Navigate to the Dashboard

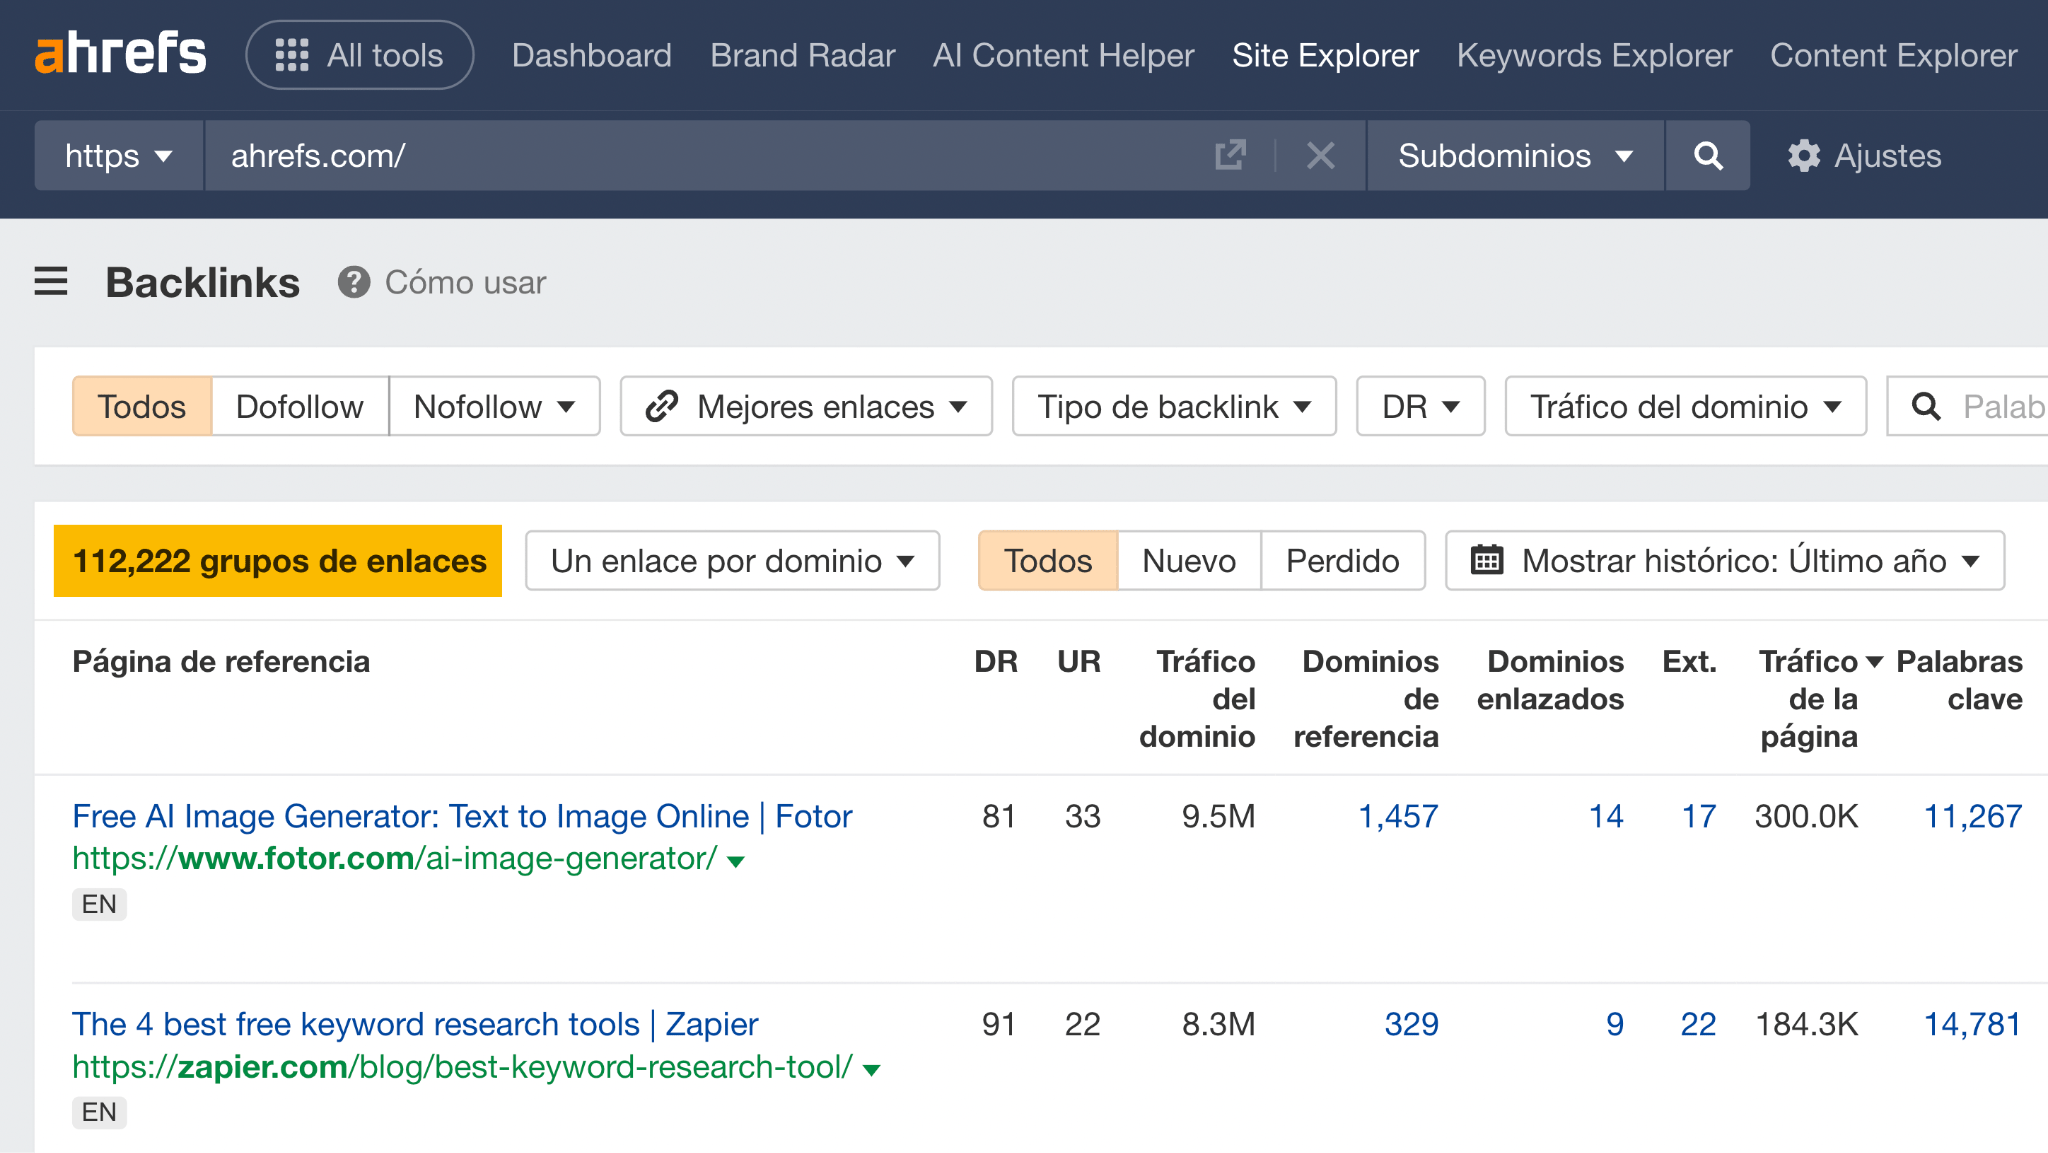point(591,55)
